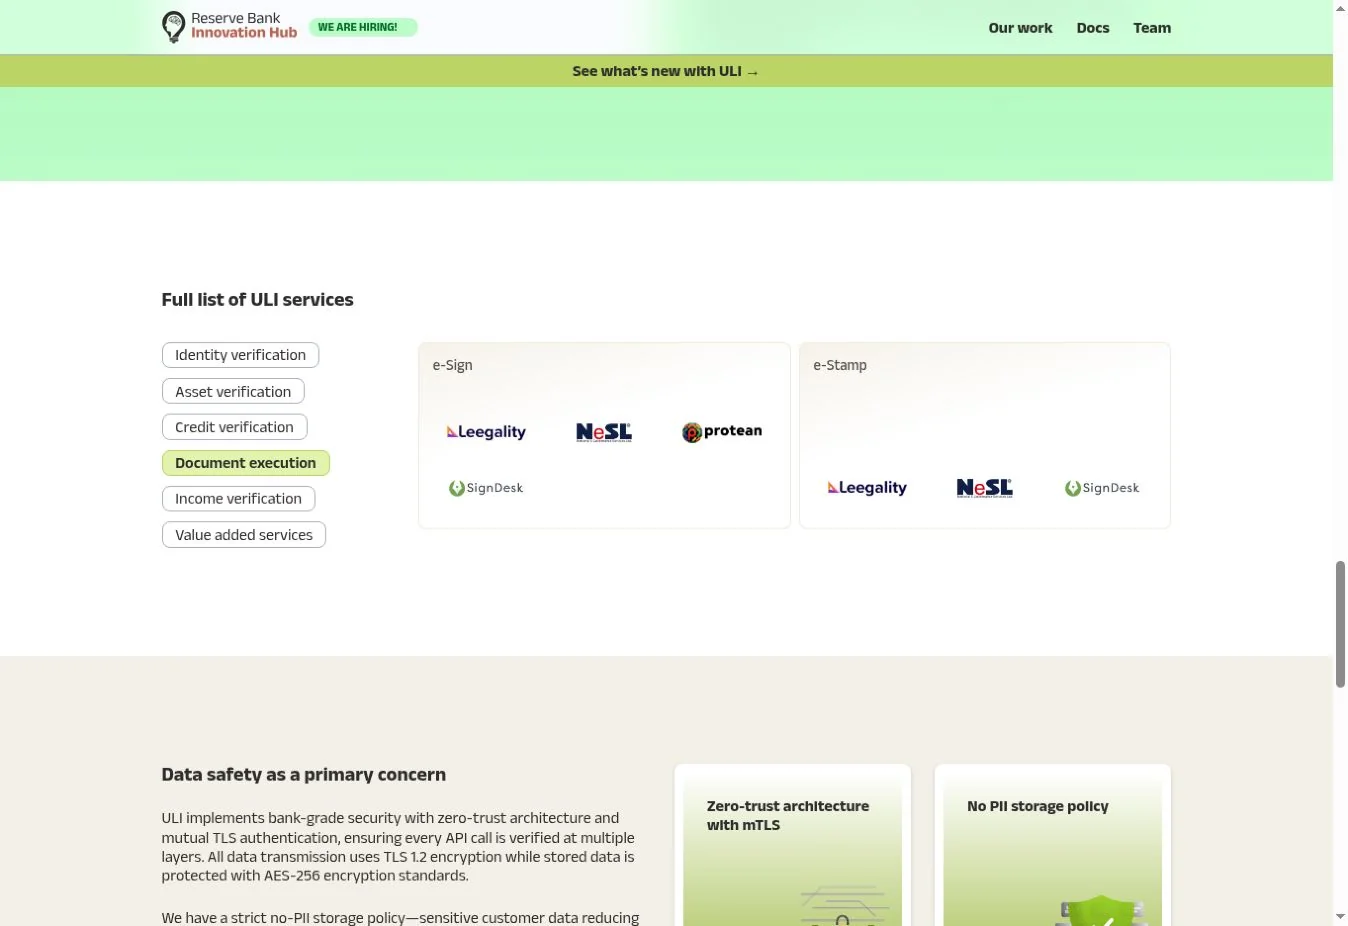Click the scrollbar up arrow
This screenshot has height=926, width=1348.
(1340, 8)
